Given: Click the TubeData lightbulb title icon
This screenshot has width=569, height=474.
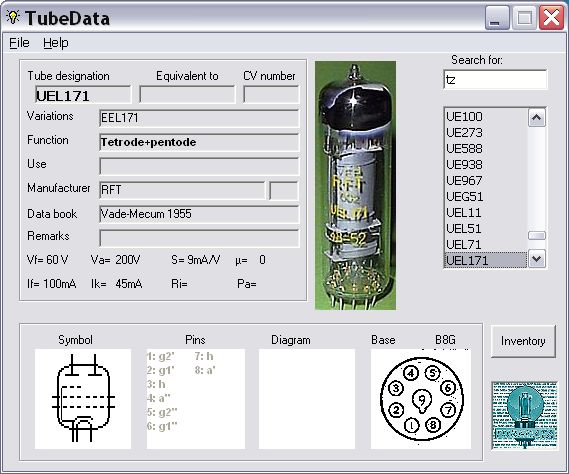Looking at the screenshot, I should [x=13, y=17].
